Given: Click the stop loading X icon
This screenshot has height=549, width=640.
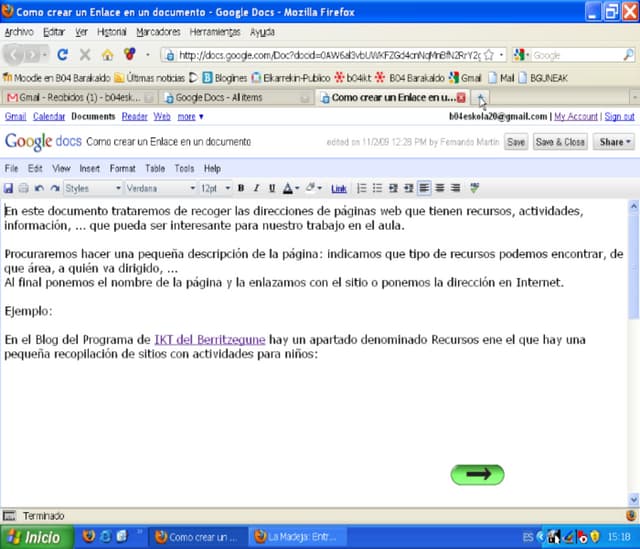Looking at the screenshot, I should pyautogui.click(x=85, y=55).
